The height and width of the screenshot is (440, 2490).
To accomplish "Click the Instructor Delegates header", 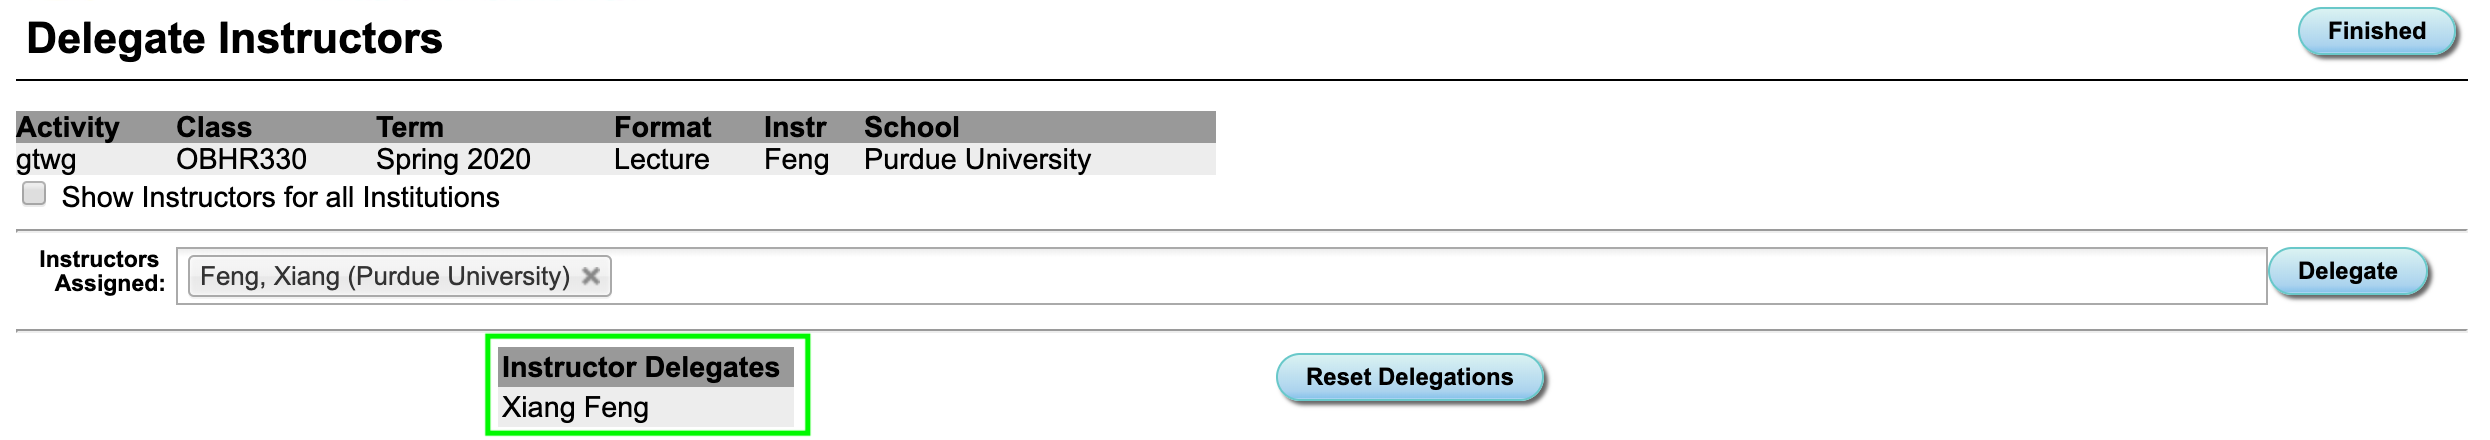I will click(640, 367).
